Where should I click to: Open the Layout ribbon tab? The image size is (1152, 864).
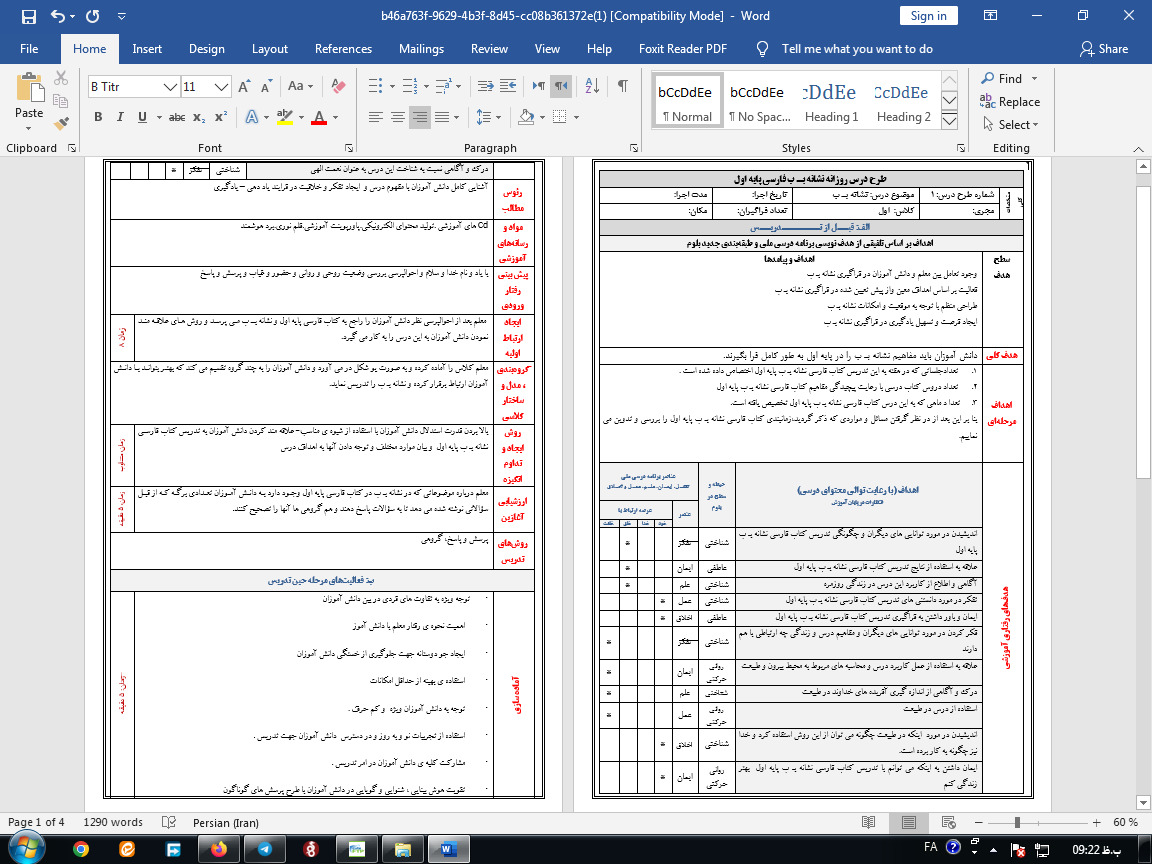(269, 49)
